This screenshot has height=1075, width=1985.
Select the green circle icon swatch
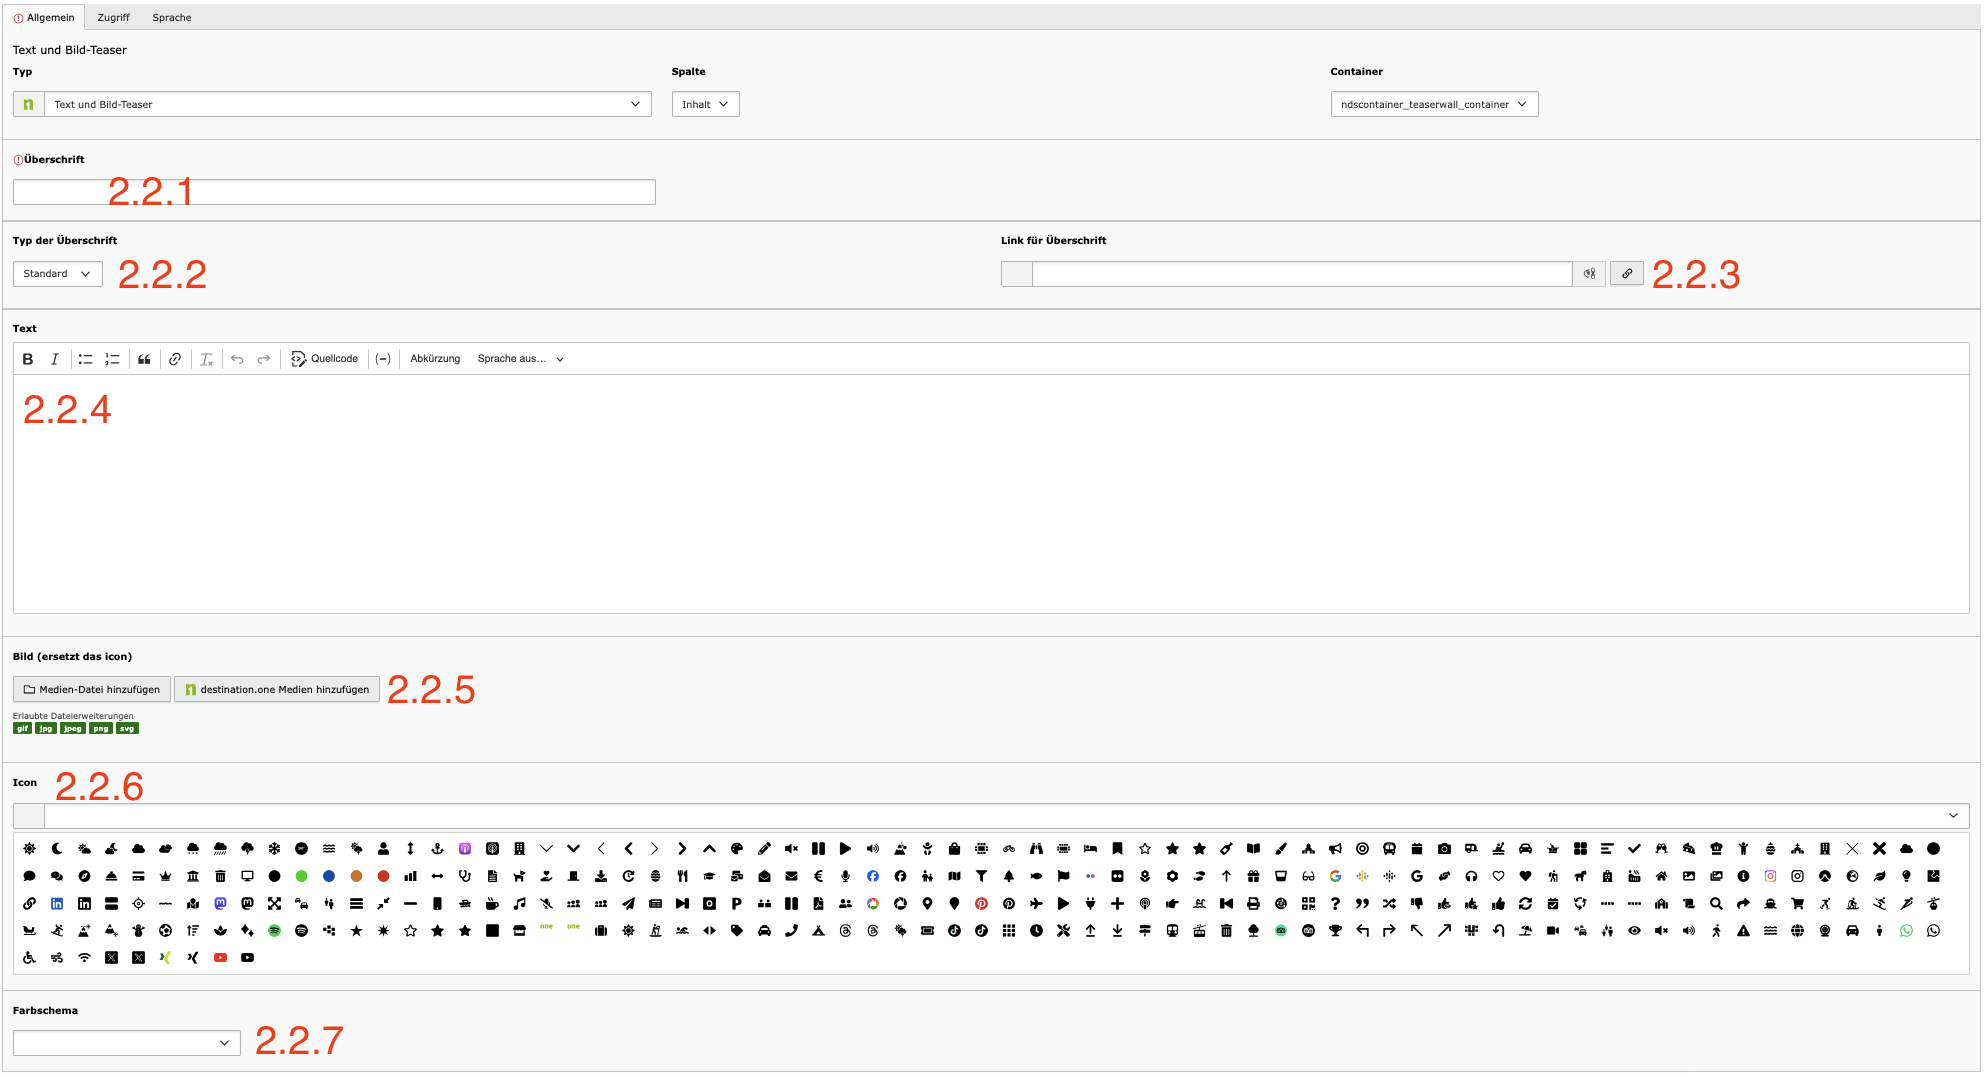point(301,877)
